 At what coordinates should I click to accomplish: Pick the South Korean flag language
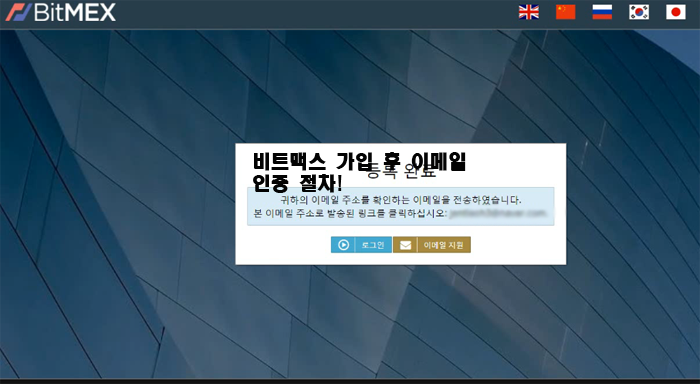point(639,12)
